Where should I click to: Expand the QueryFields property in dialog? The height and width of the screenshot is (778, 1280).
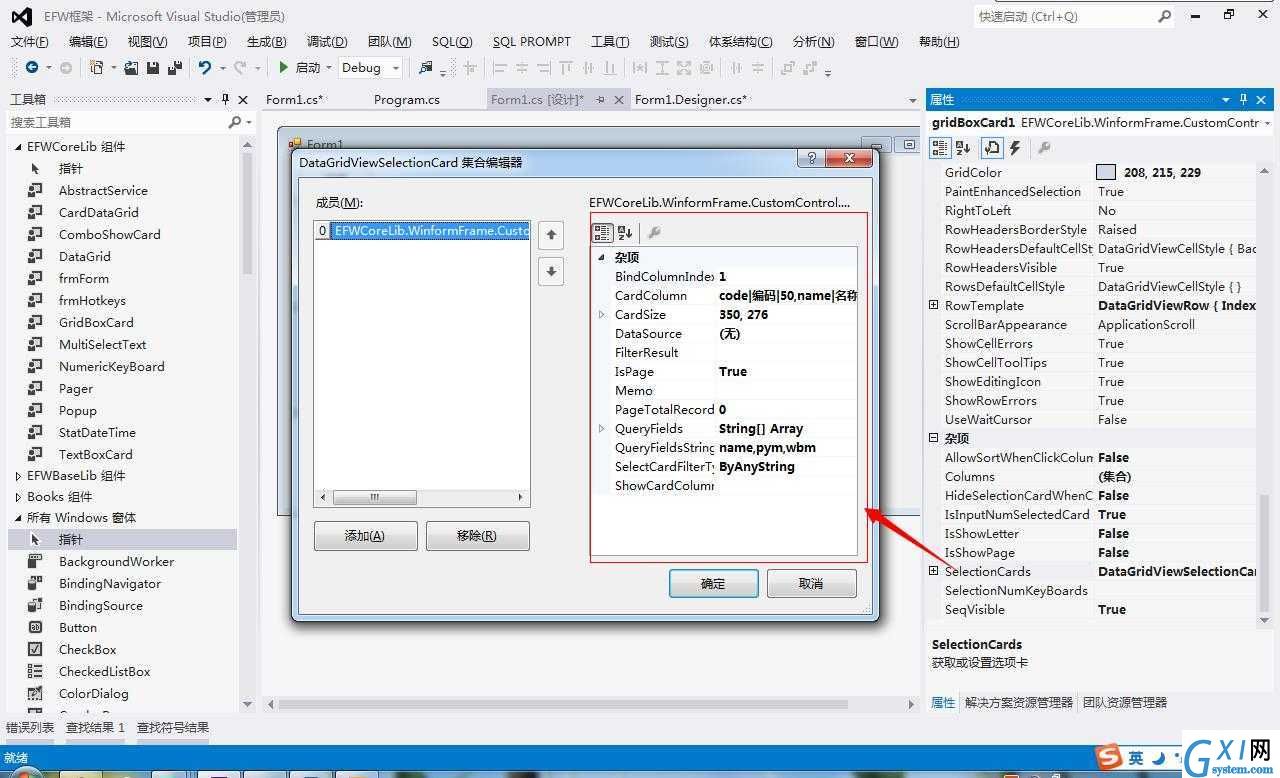(x=602, y=428)
